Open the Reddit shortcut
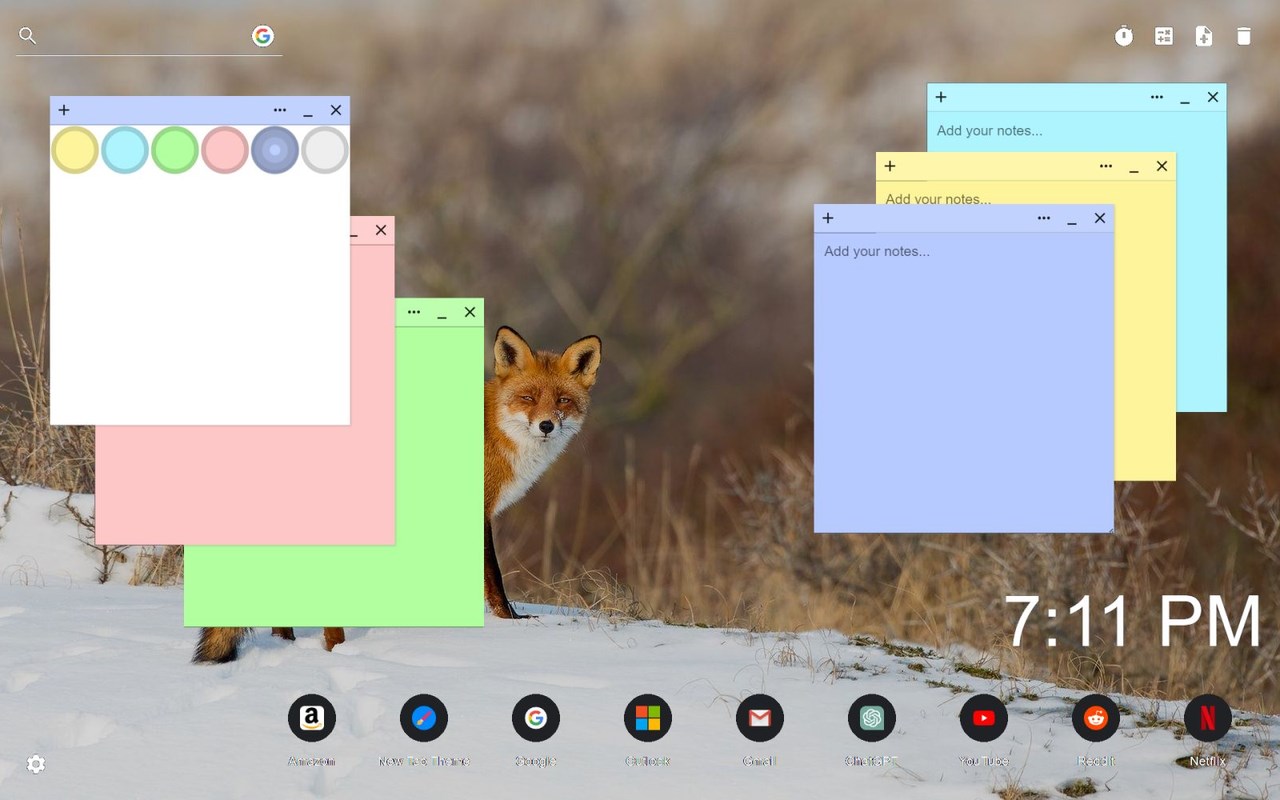 [x=1096, y=718]
